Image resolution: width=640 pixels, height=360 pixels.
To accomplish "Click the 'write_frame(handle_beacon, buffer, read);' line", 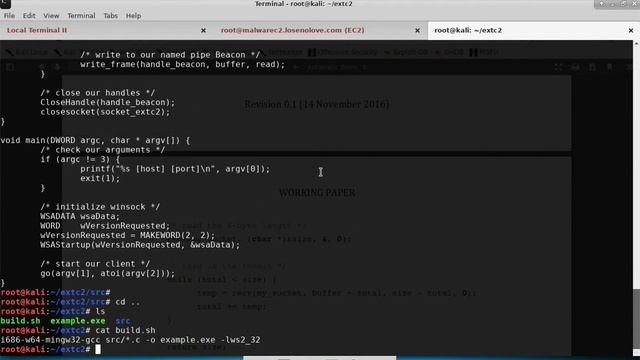I will pos(182,64).
